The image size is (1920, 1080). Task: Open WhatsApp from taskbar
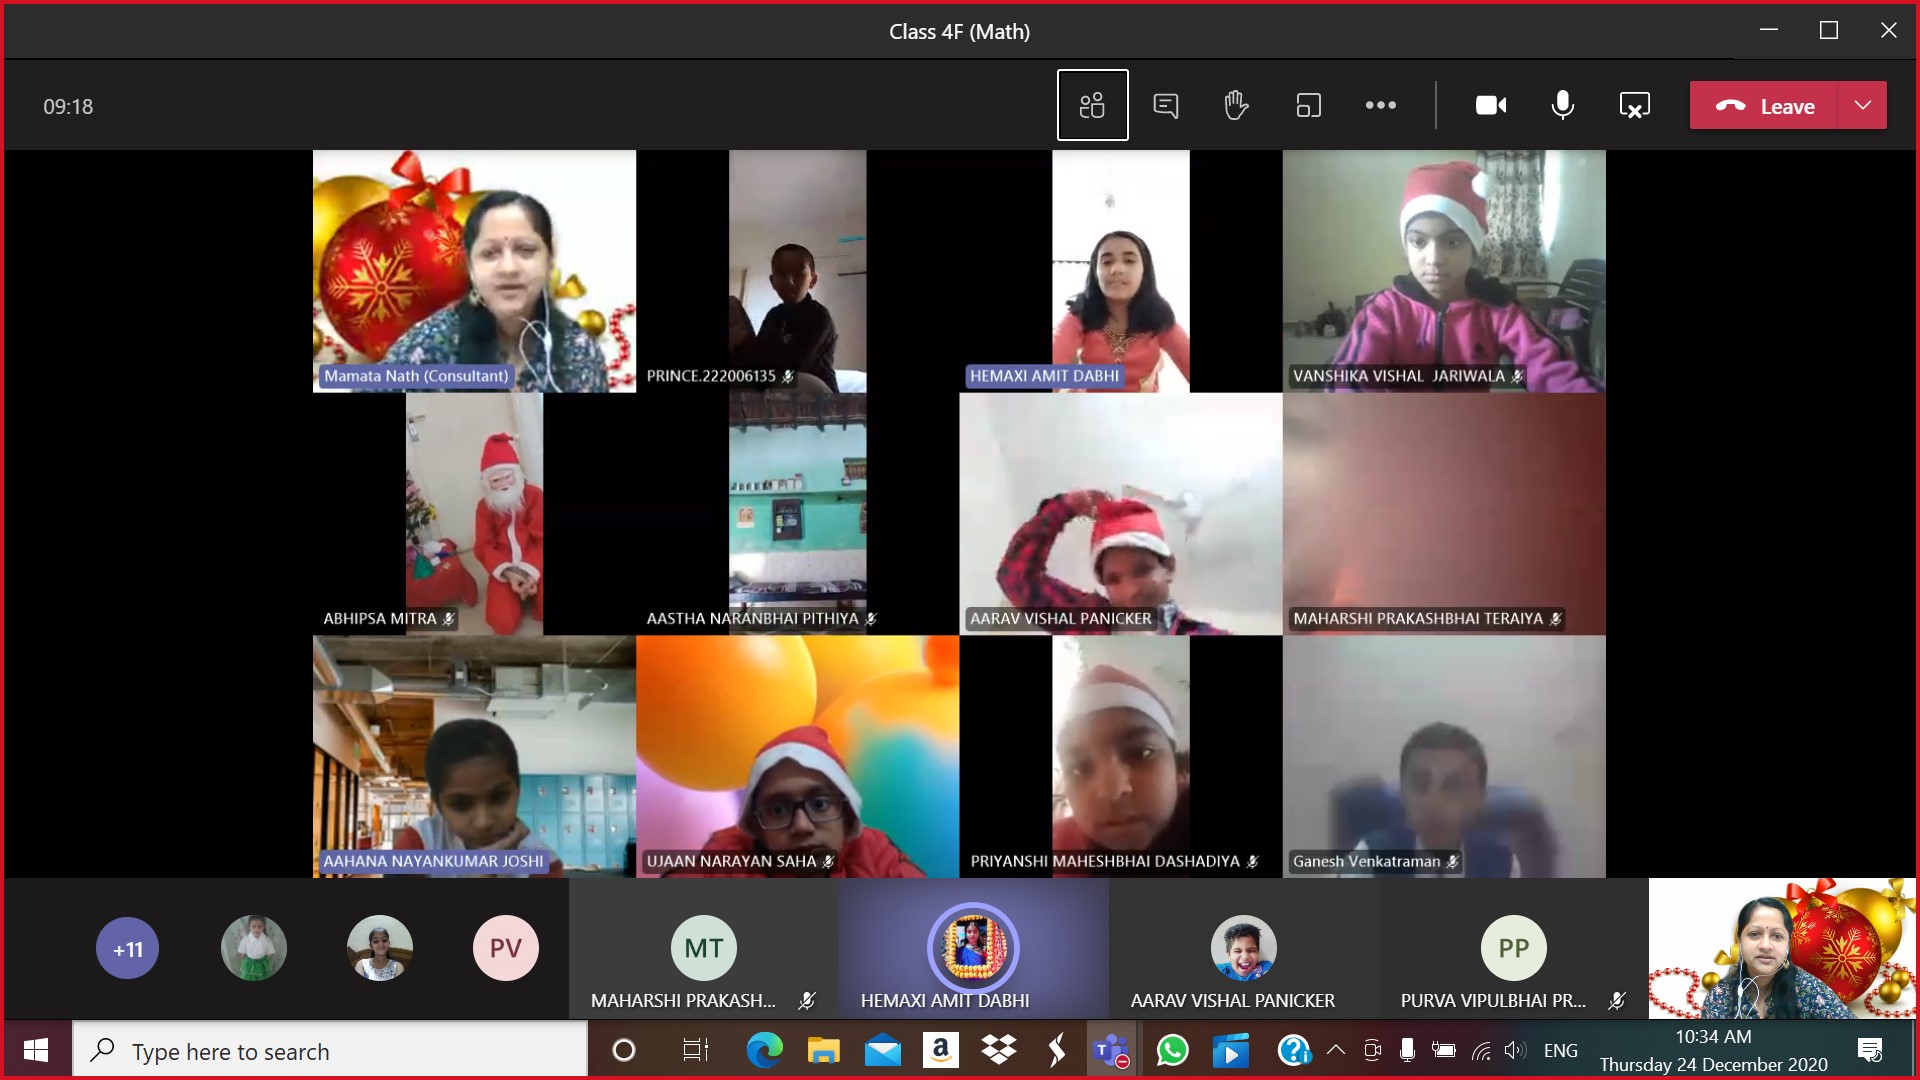click(1172, 1050)
